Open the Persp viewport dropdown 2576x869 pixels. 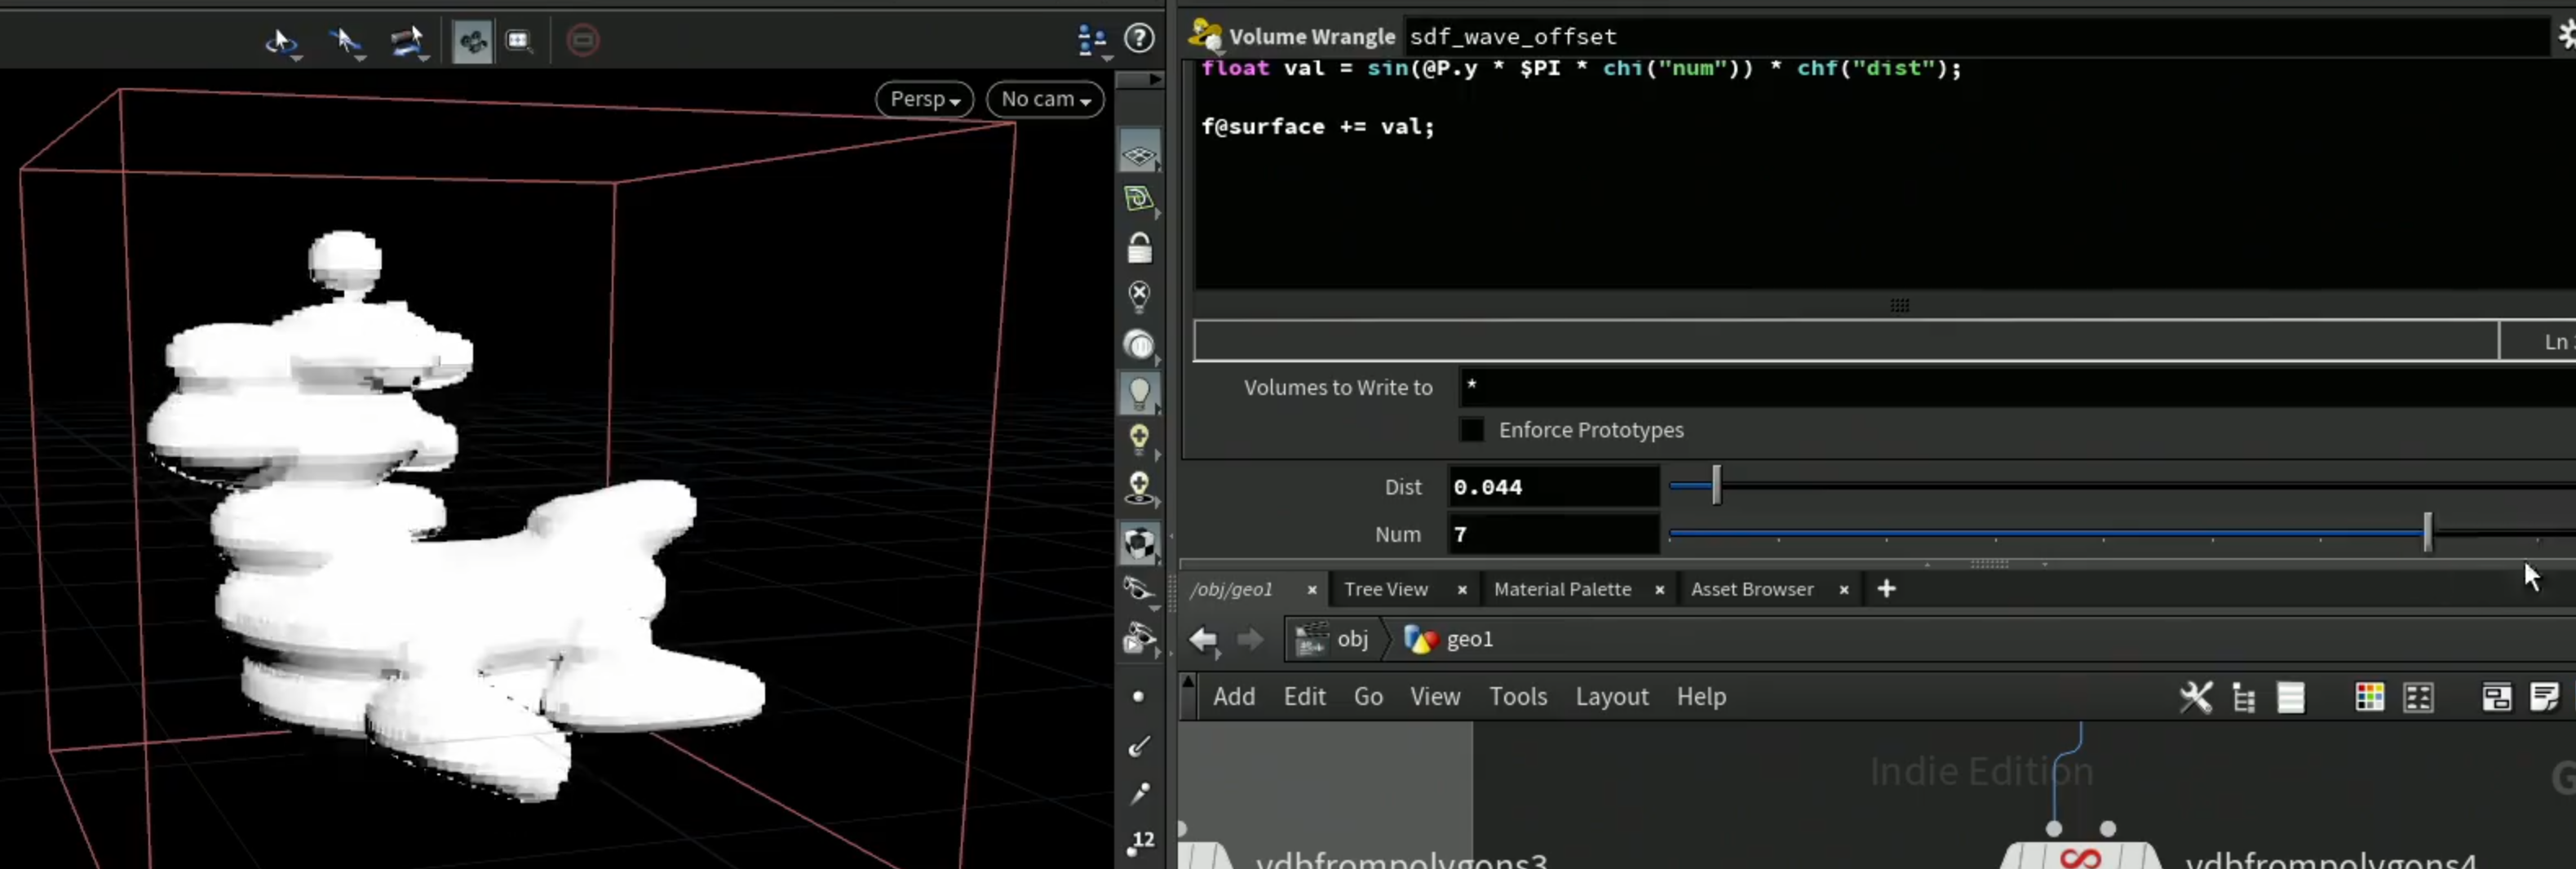coord(924,99)
